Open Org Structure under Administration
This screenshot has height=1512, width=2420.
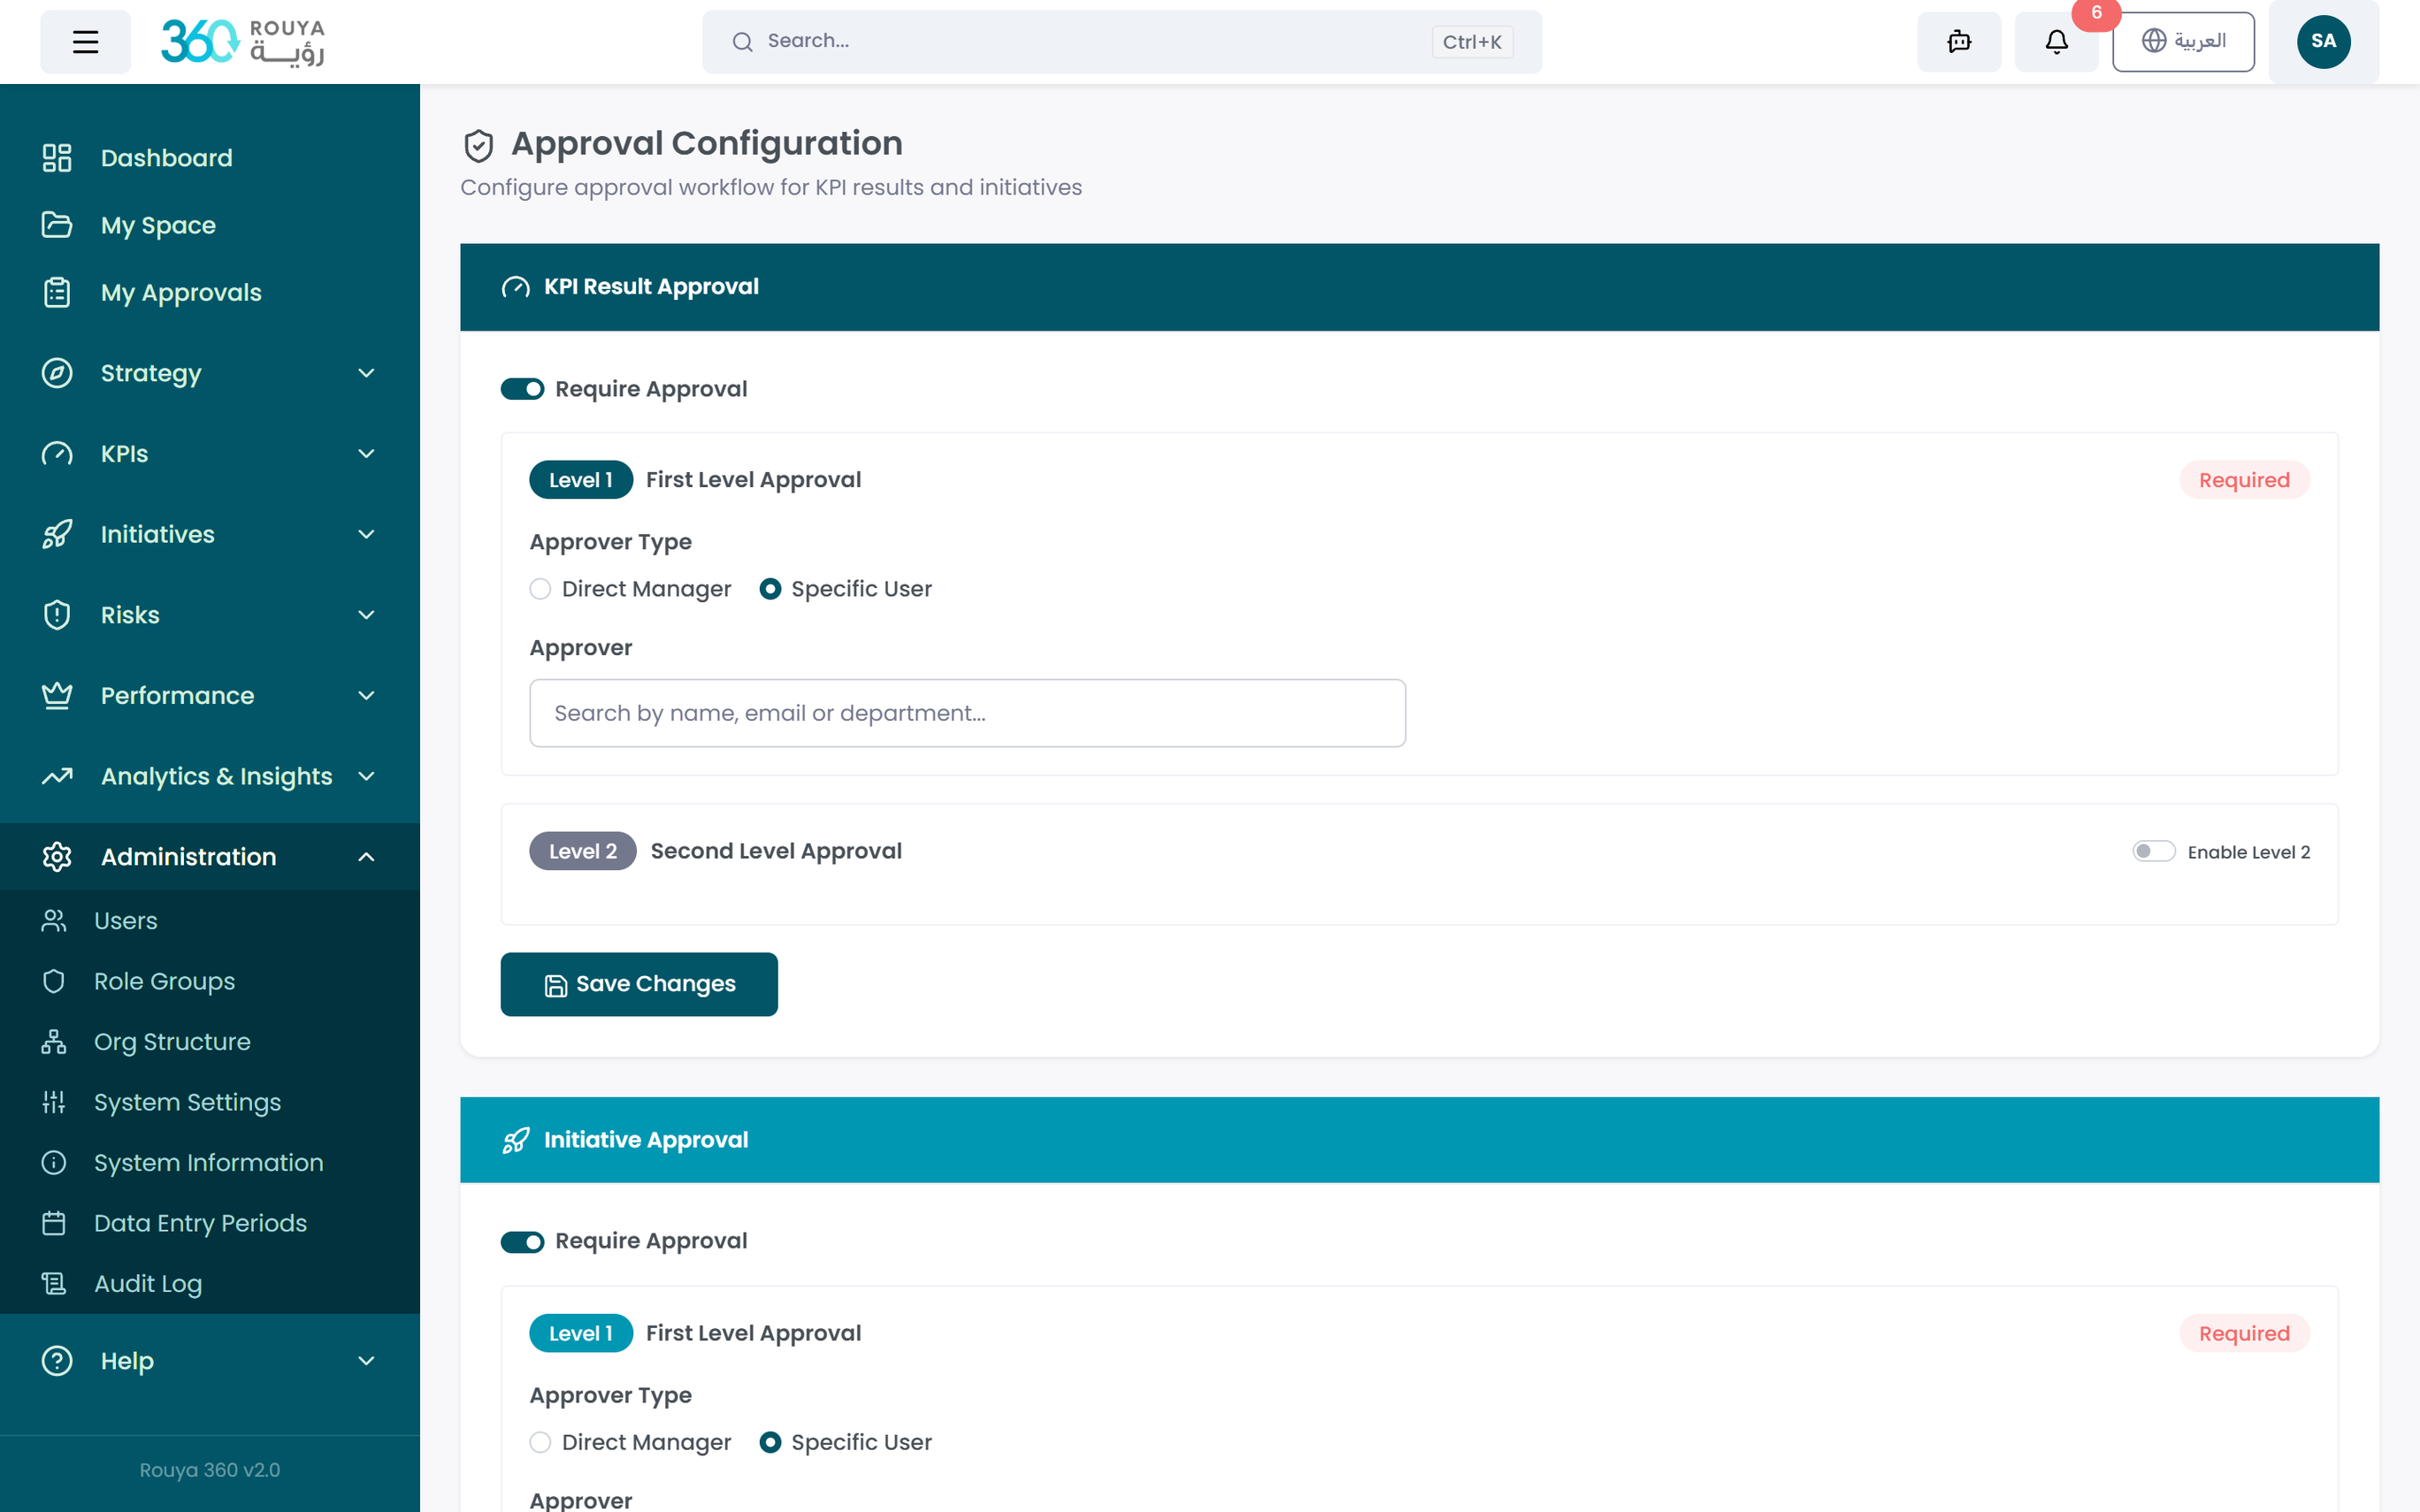(x=172, y=1041)
